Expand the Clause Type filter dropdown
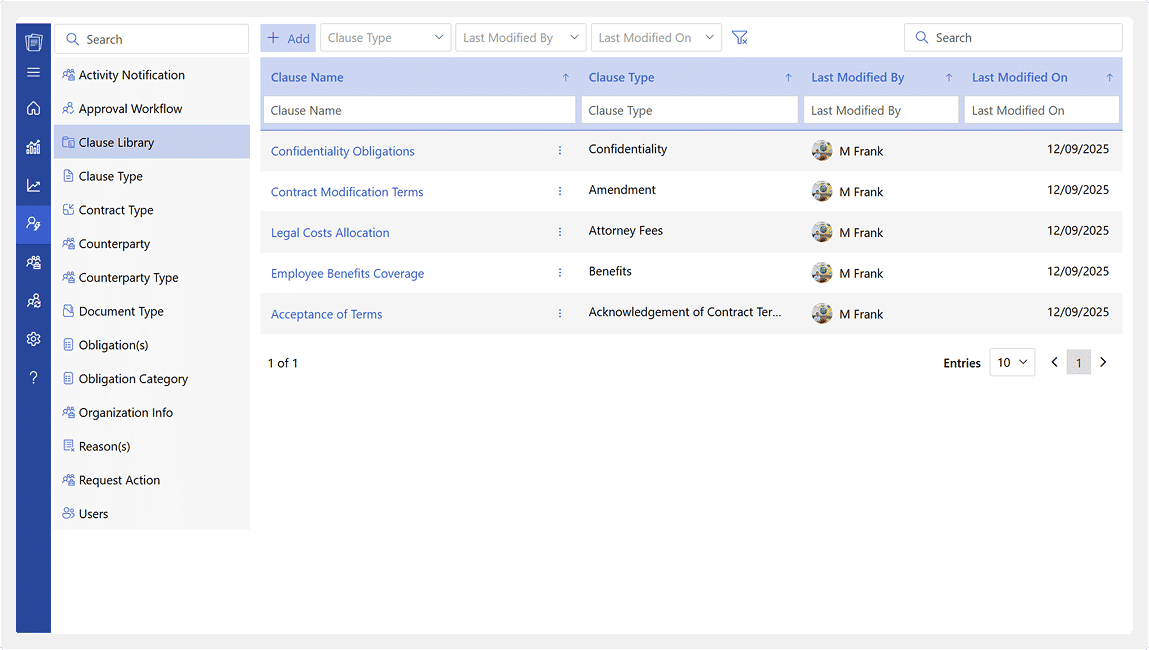The height and width of the screenshot is (650, 1149). tap(385, 38)
